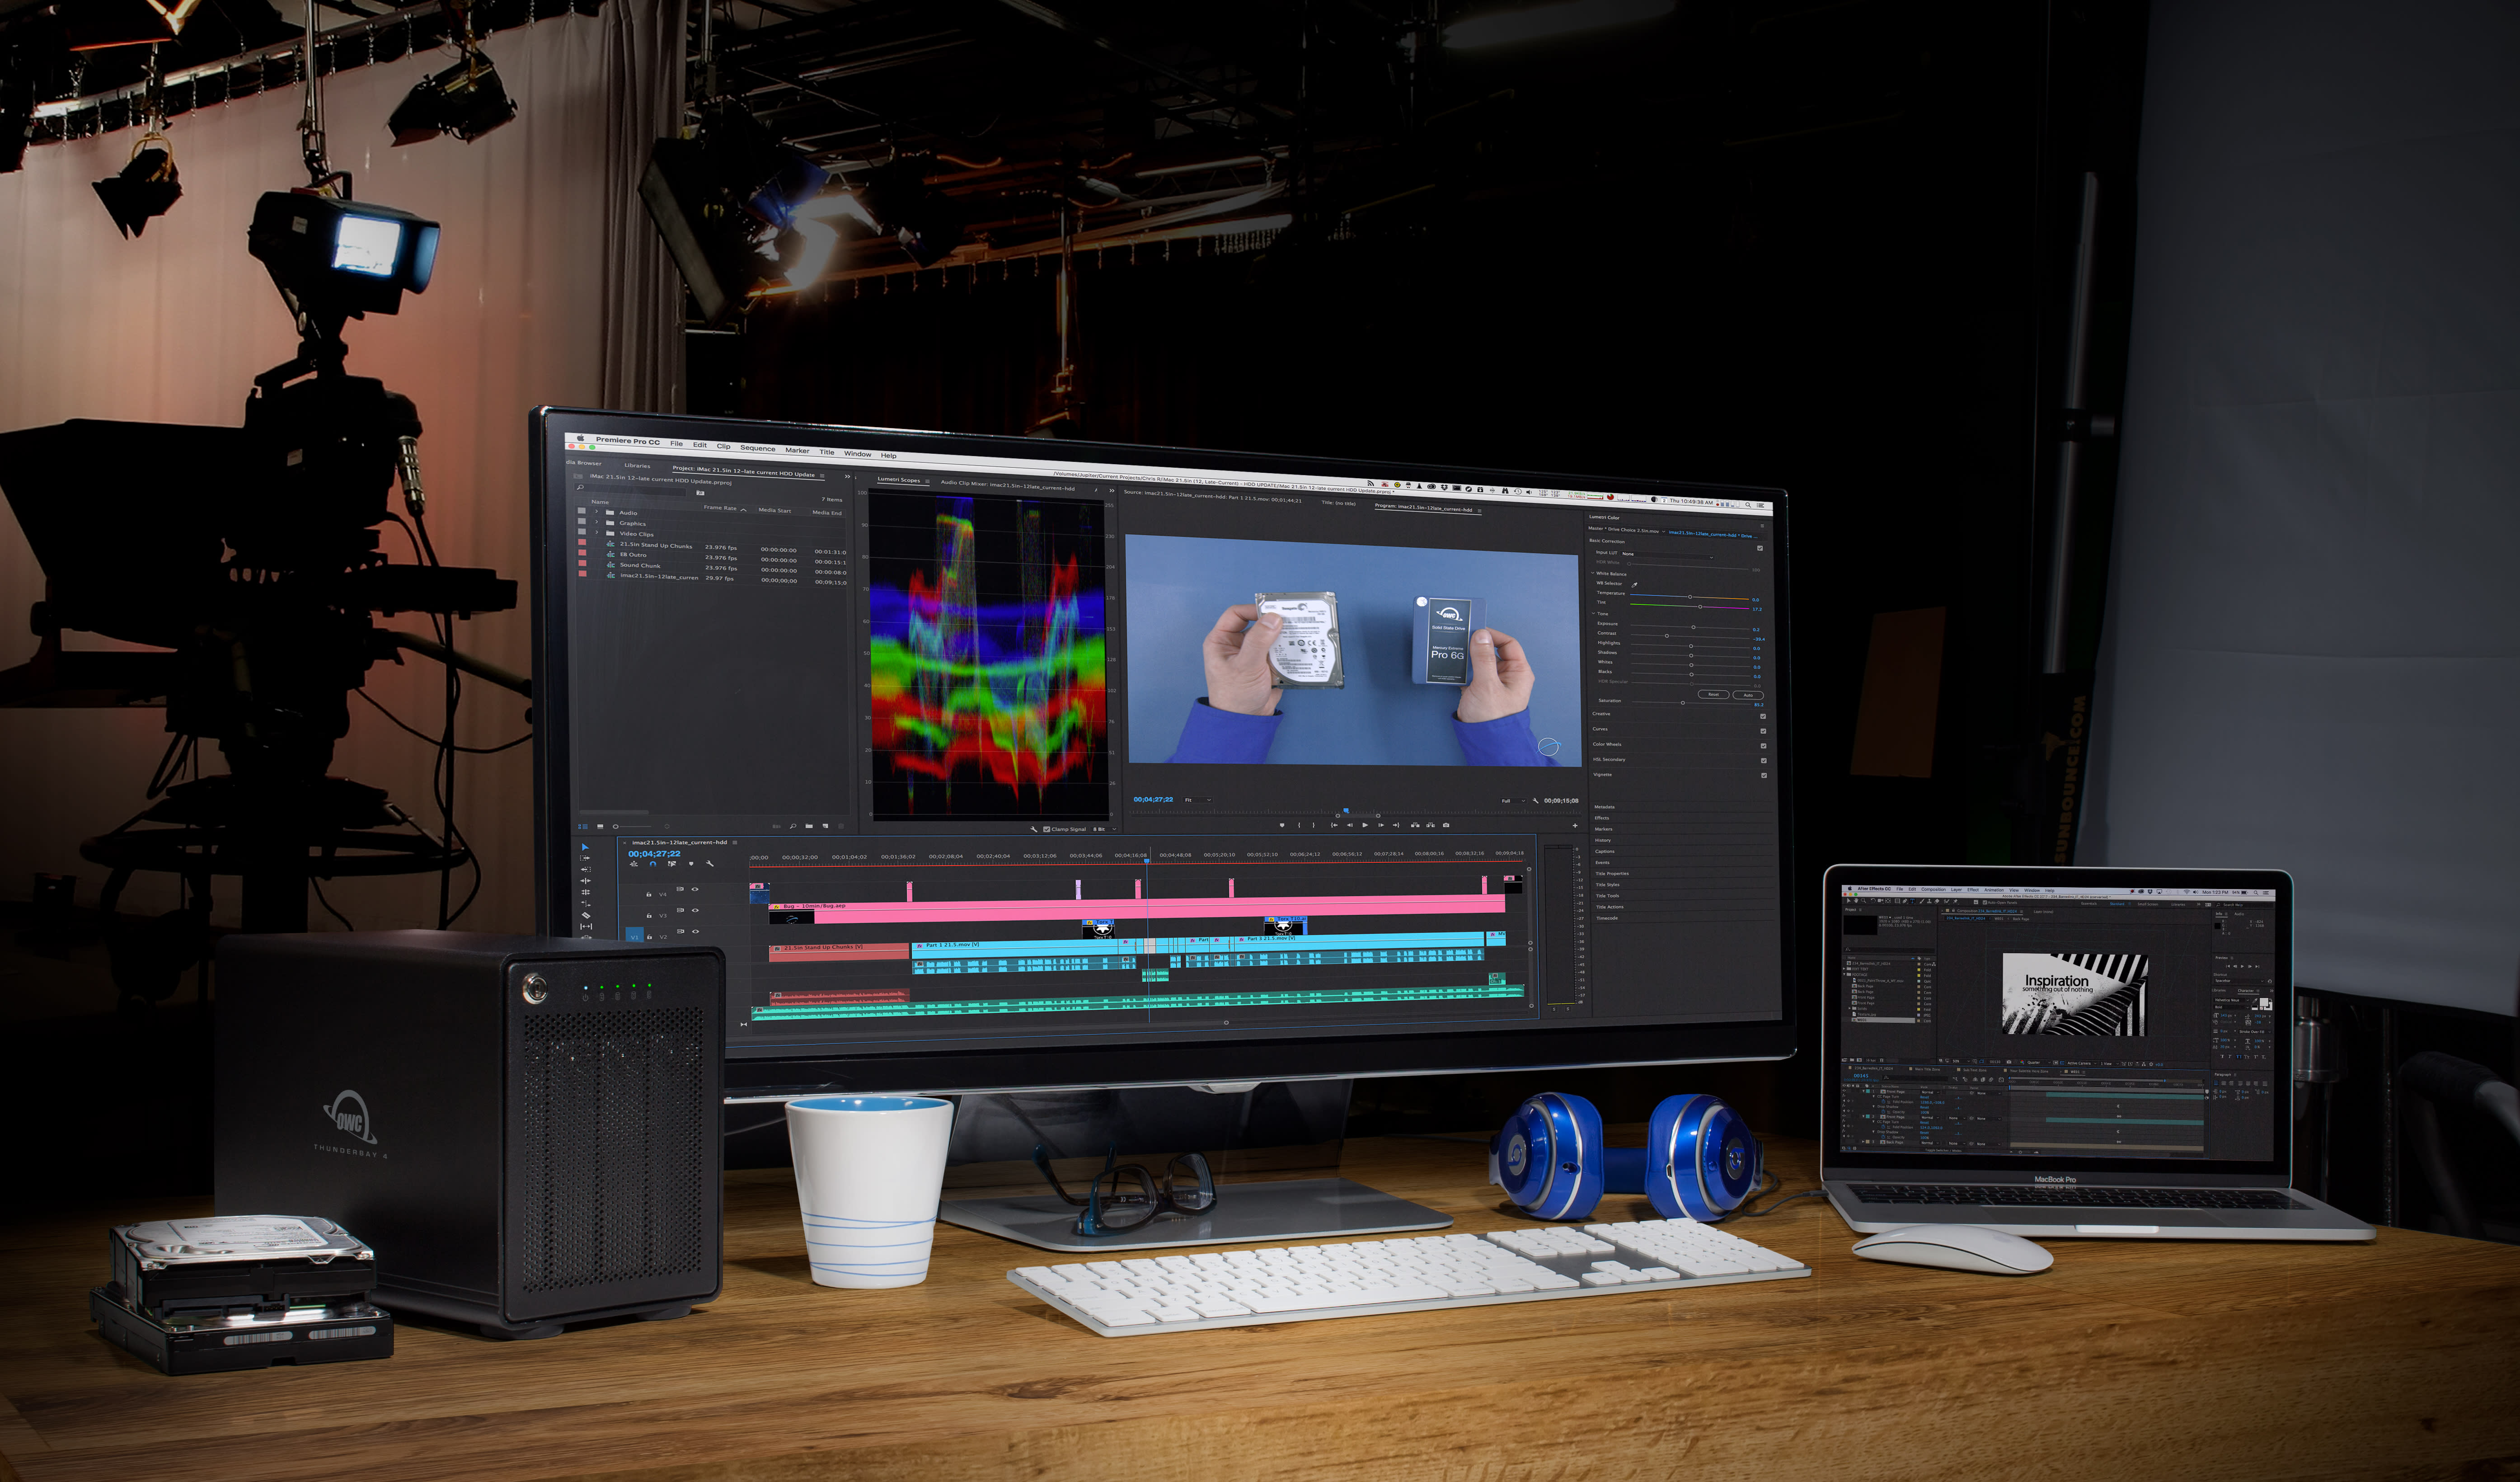Viewport: 2520px width, 1482px height.
Task: Open the 8 Bit scopes dropdown
Action: pyautogui.click(x=1104, y=829)
